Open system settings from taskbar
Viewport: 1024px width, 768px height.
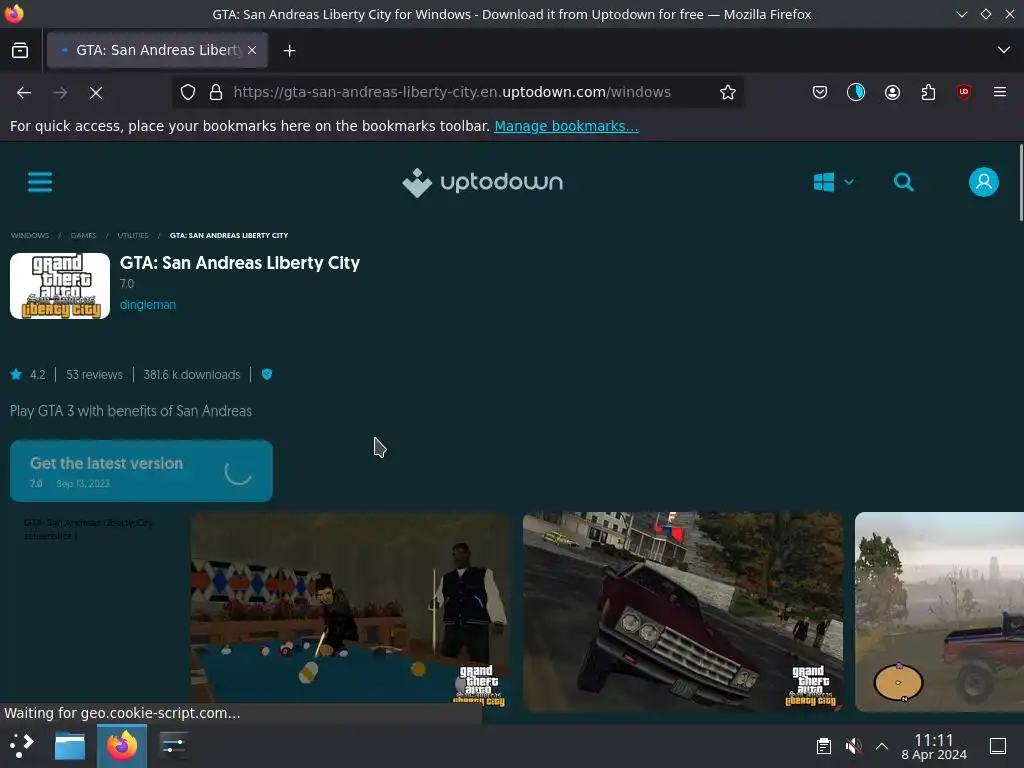pos(173,745)
